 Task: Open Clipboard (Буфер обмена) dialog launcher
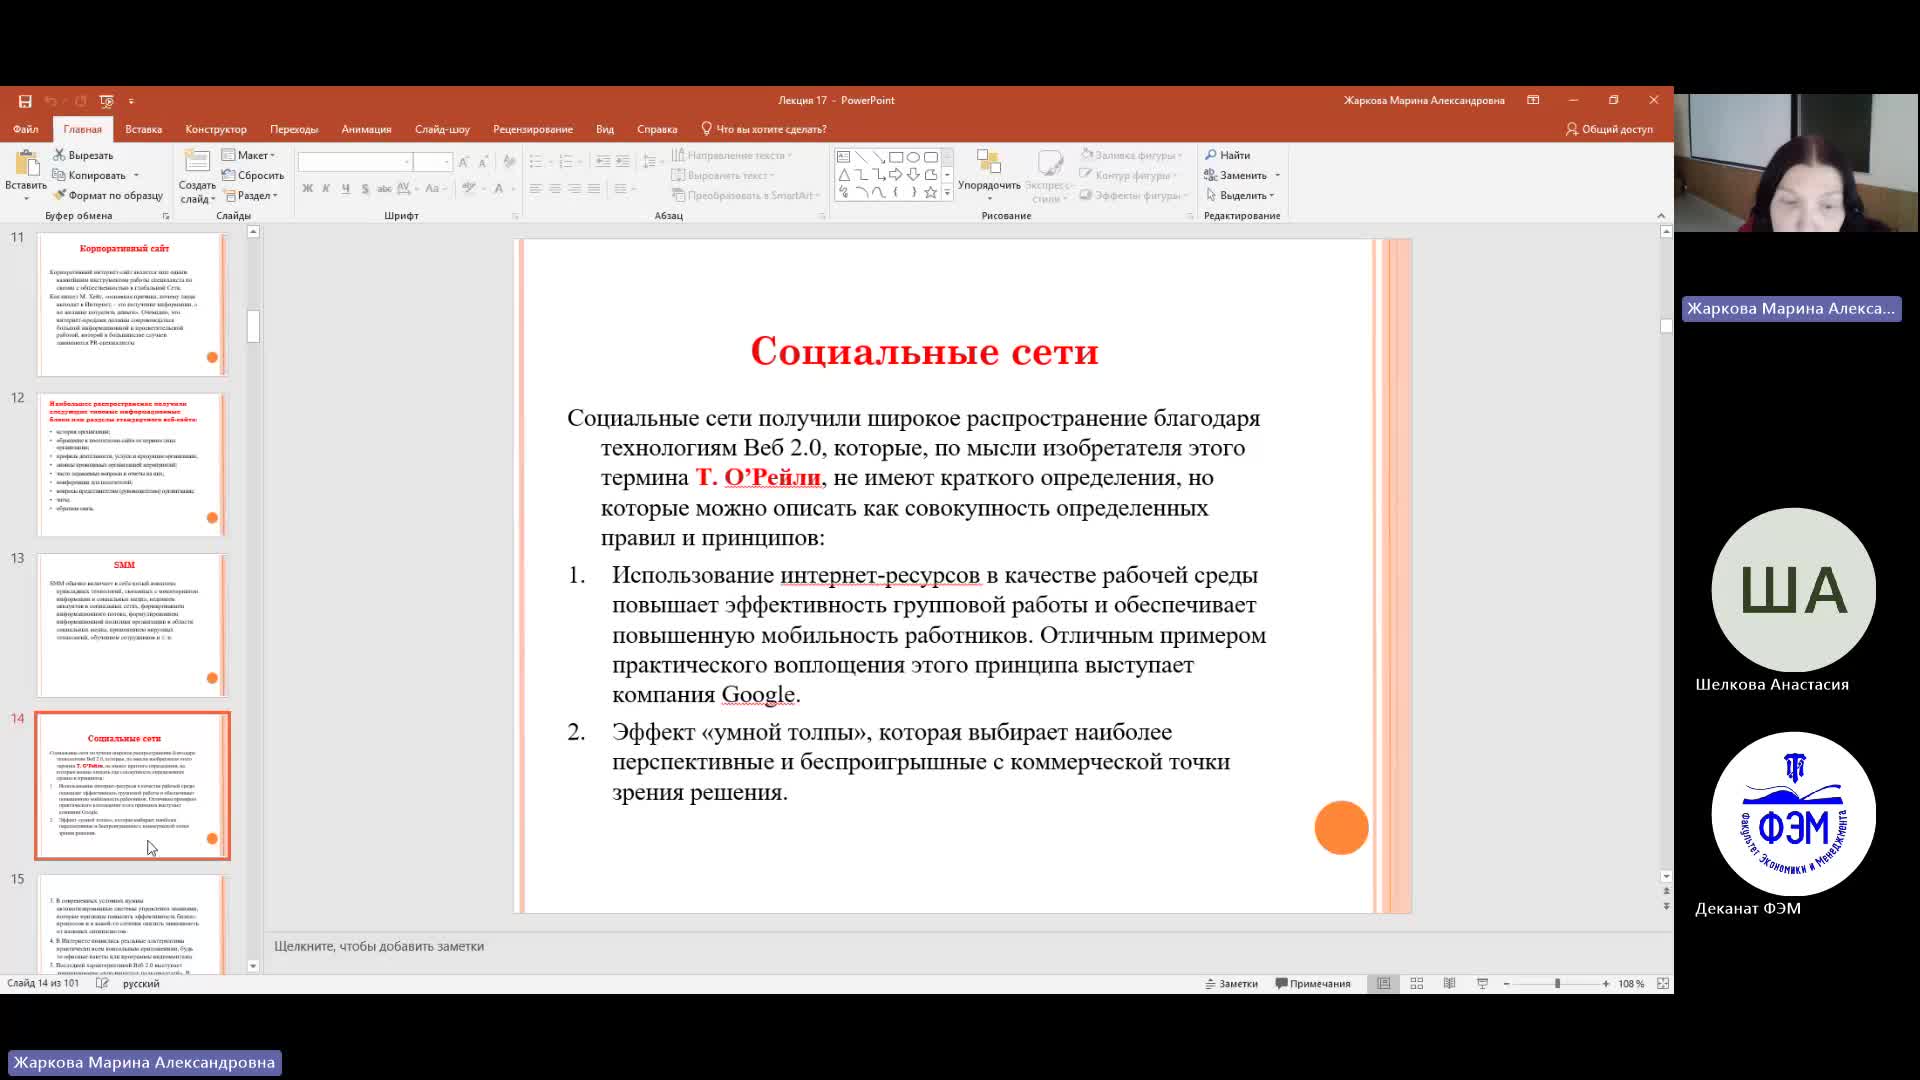[166, 216]
